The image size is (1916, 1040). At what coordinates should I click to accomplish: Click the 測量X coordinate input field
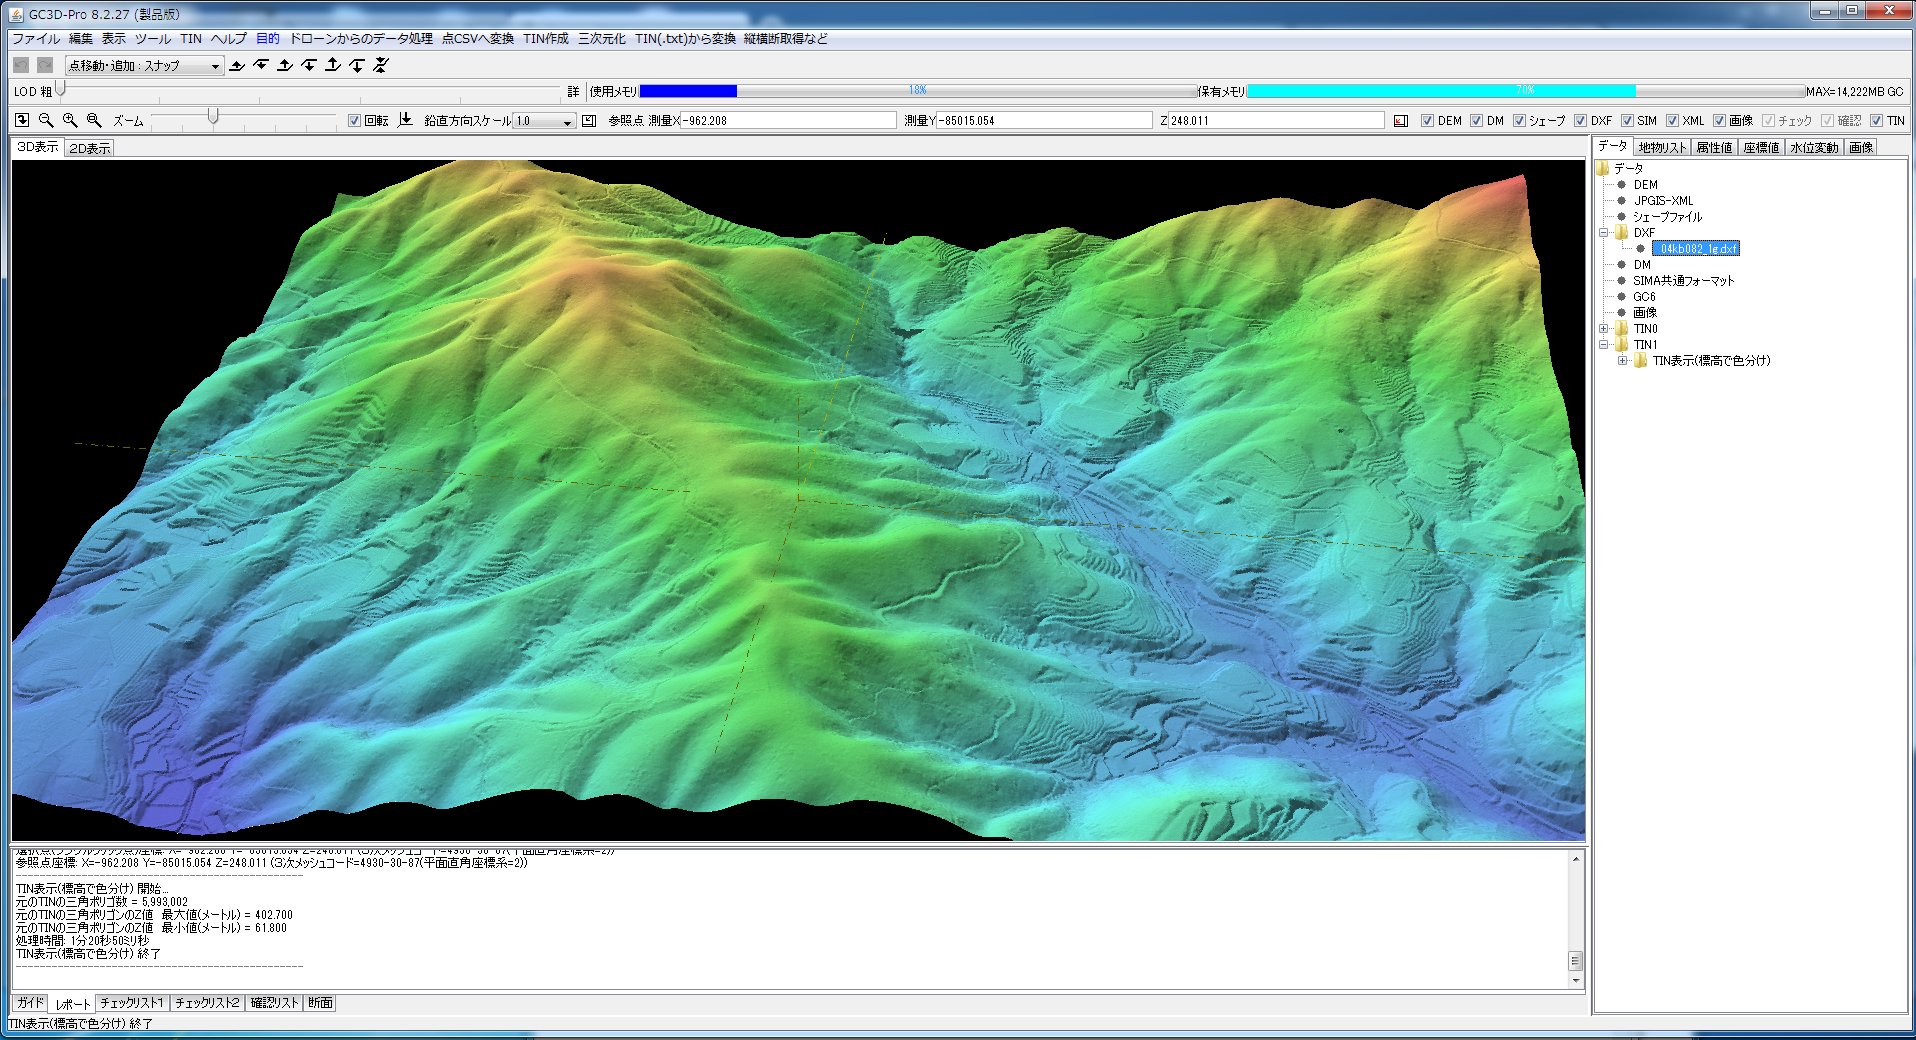788,120
